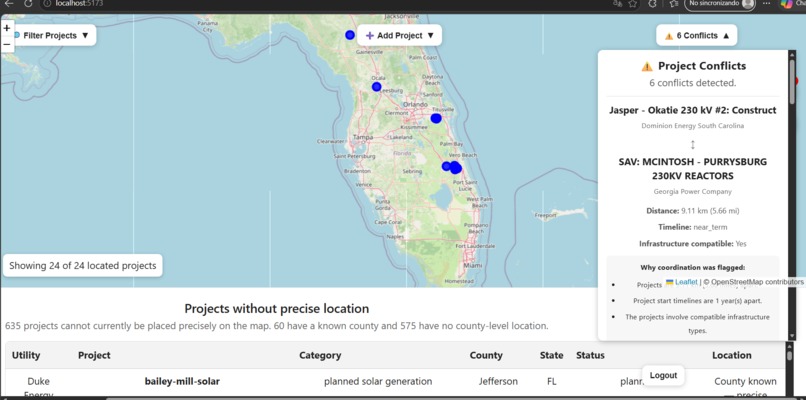Click the State column header
806x400 pixels.
coord(552,355)
